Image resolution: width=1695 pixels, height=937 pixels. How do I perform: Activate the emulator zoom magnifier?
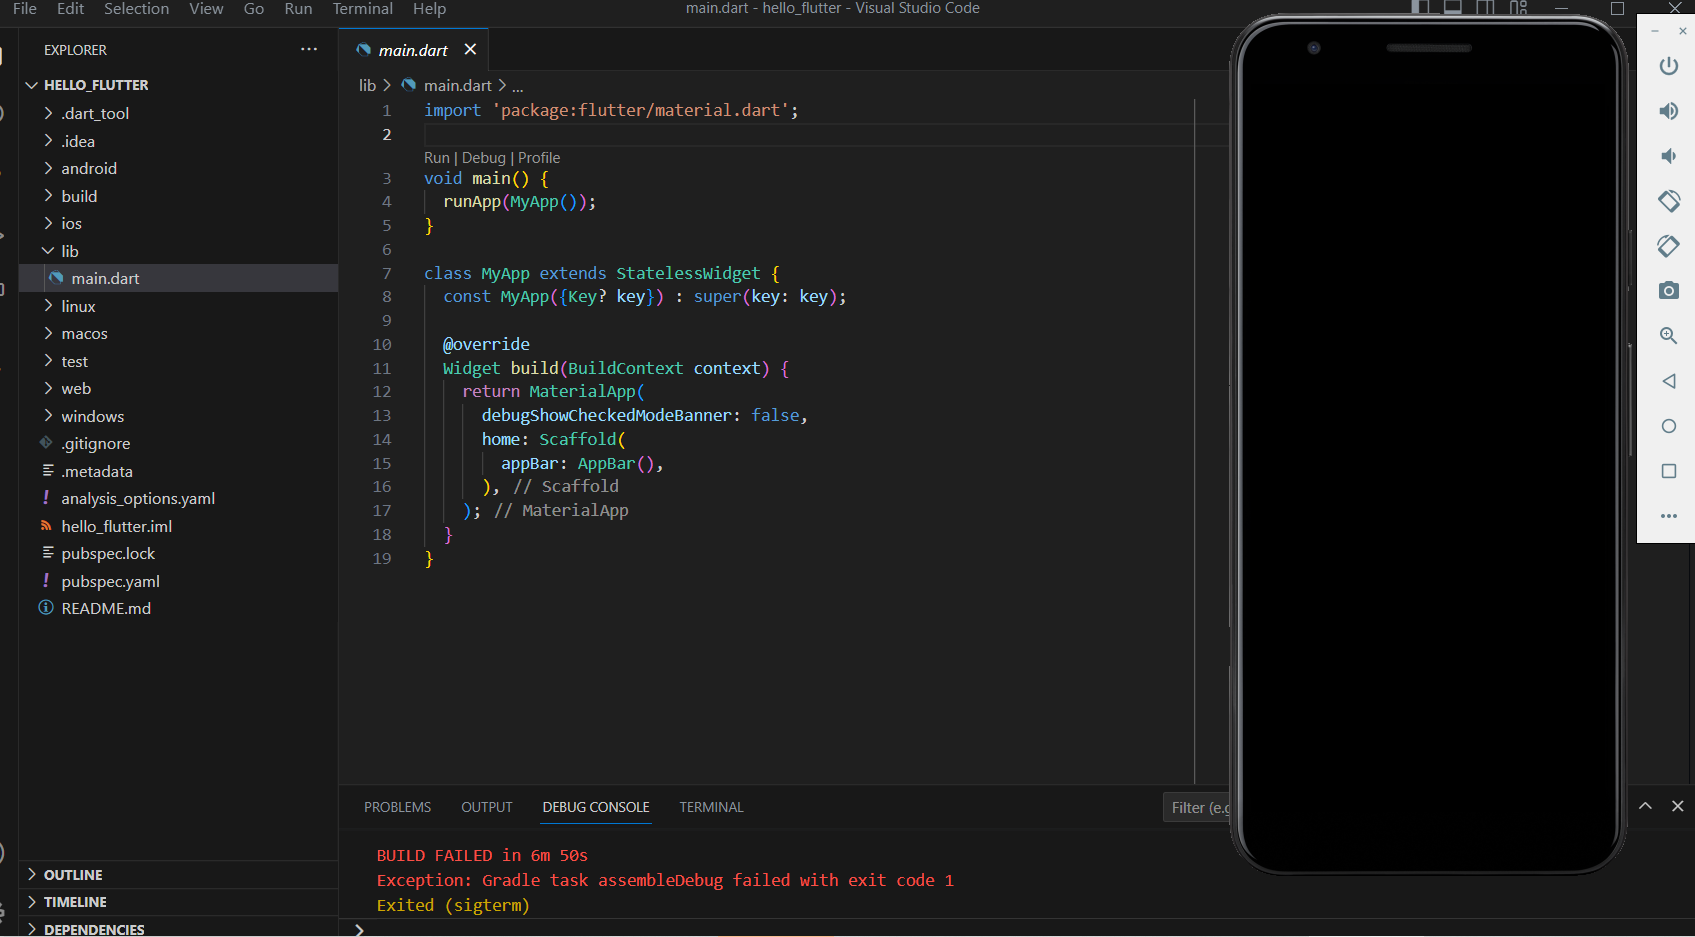pyautogui.click(x=1668, y=336)
